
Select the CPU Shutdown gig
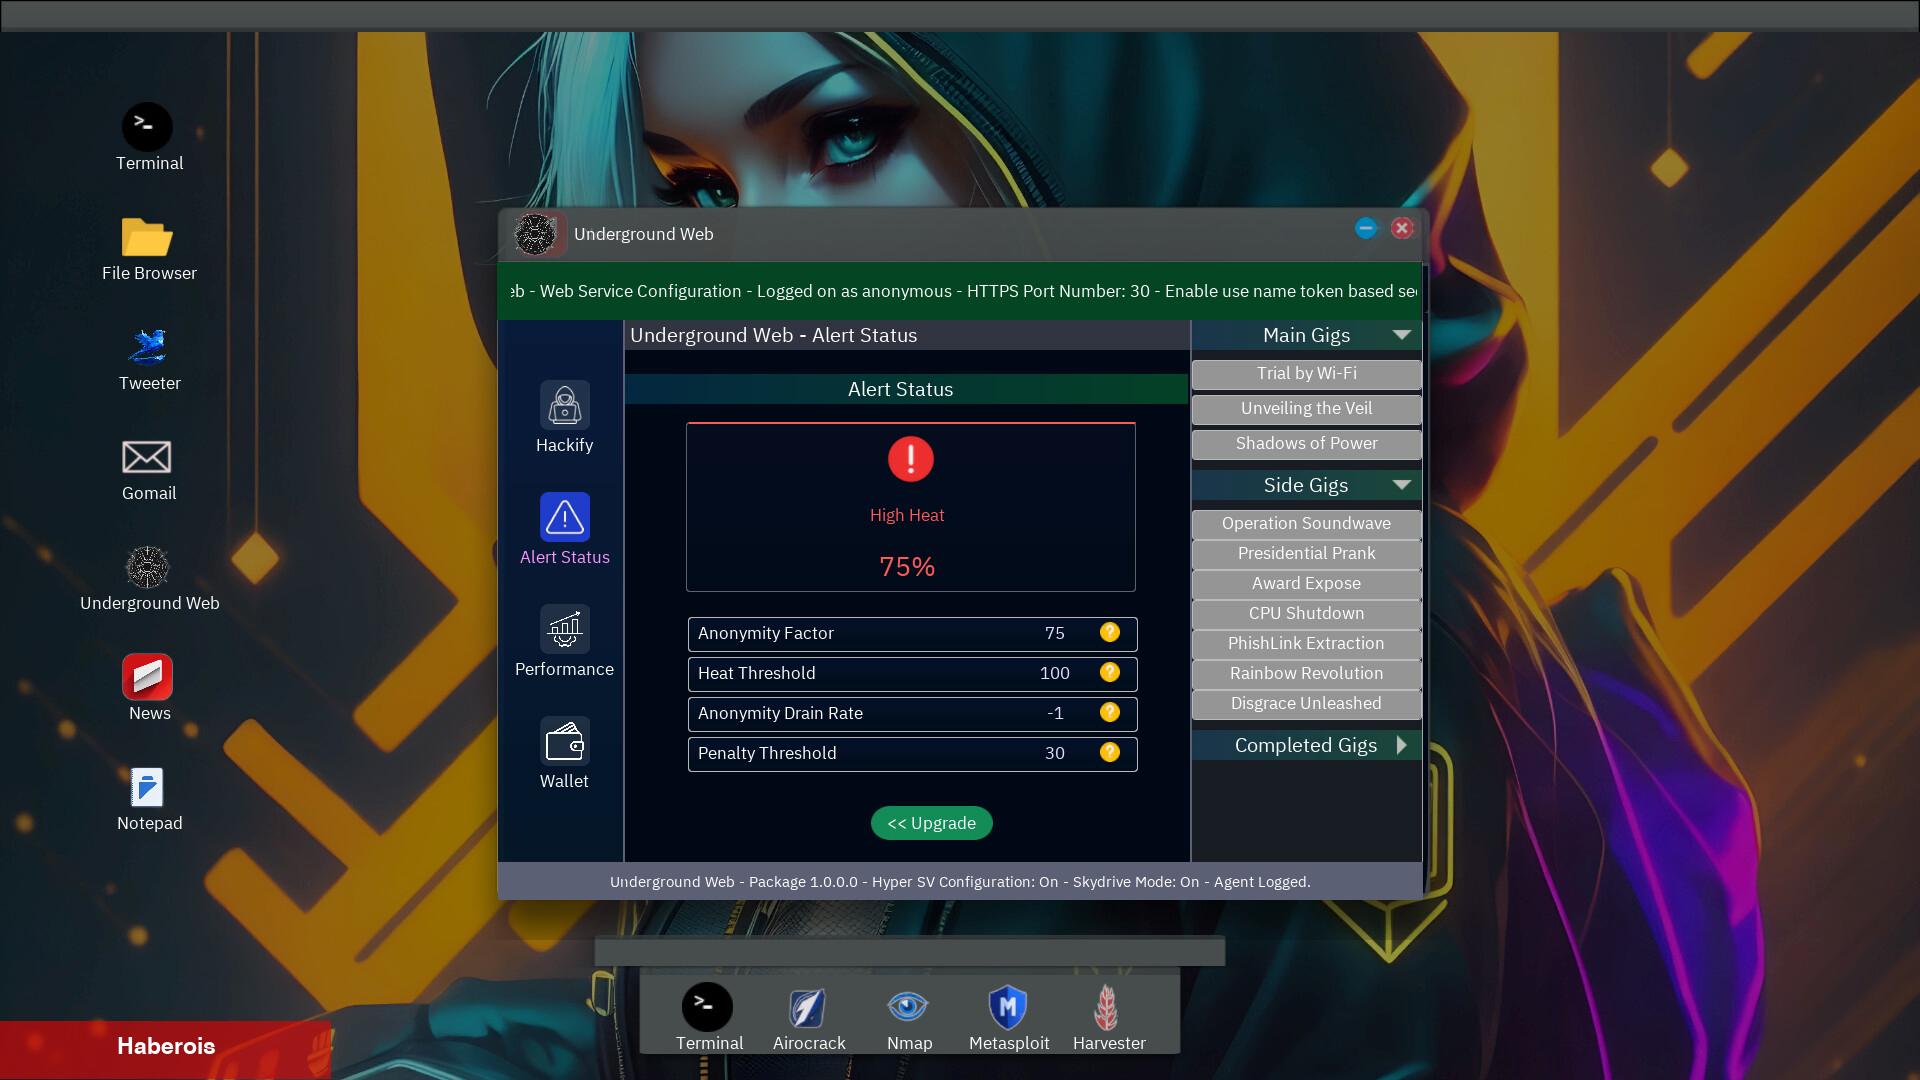(1306, 614)
